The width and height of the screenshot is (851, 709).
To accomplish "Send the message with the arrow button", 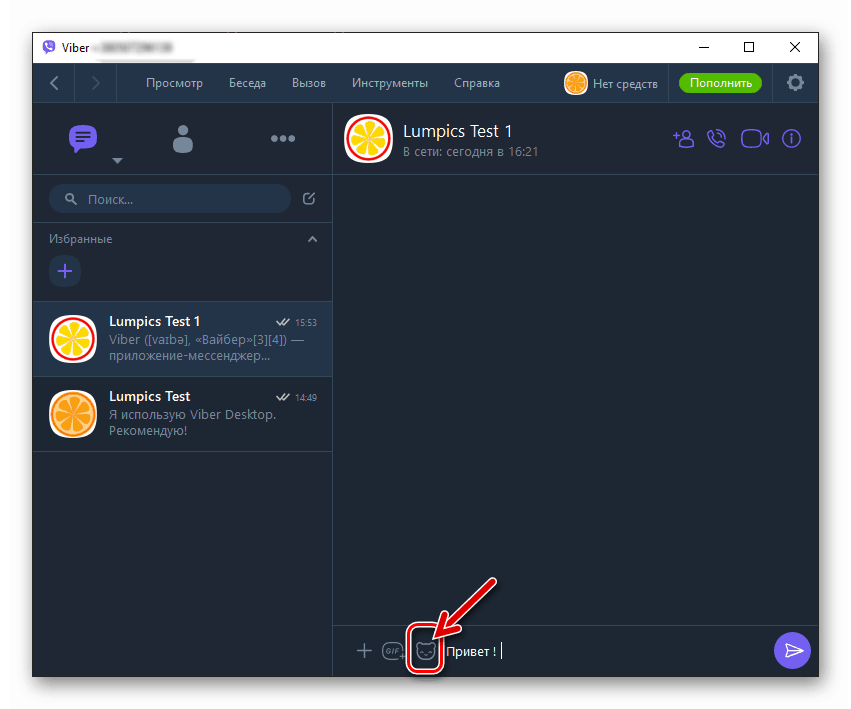I will click(792, 650).
